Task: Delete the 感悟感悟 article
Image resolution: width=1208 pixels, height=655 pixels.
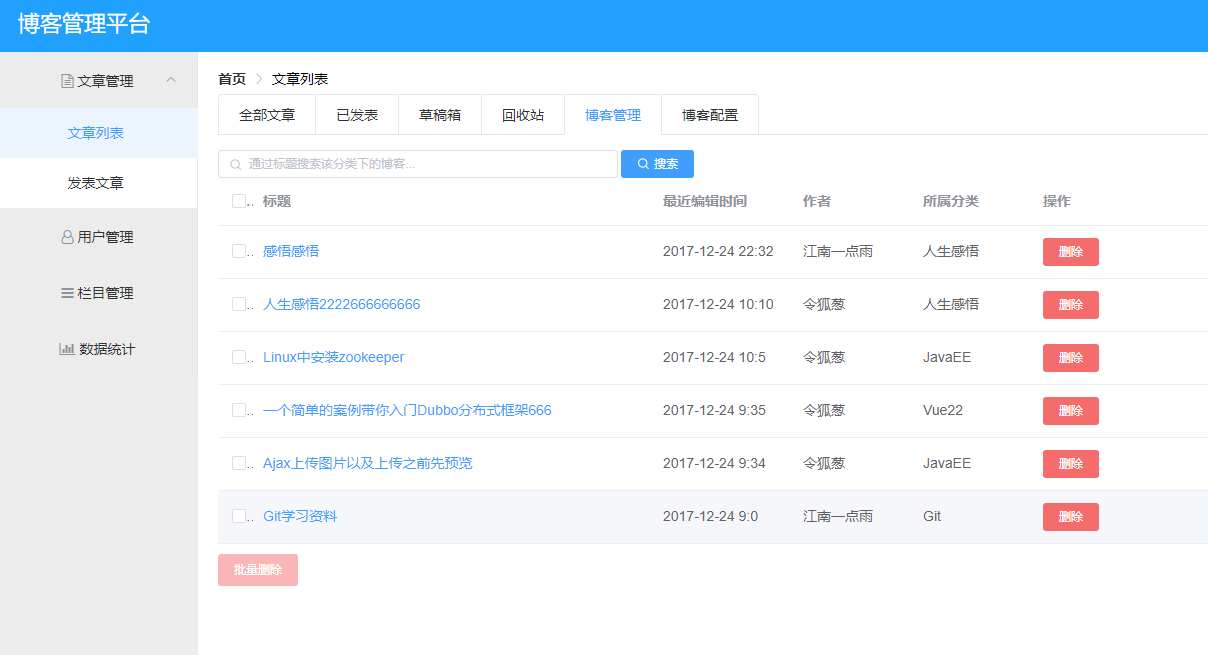Action: click(x=1070, y=252)
